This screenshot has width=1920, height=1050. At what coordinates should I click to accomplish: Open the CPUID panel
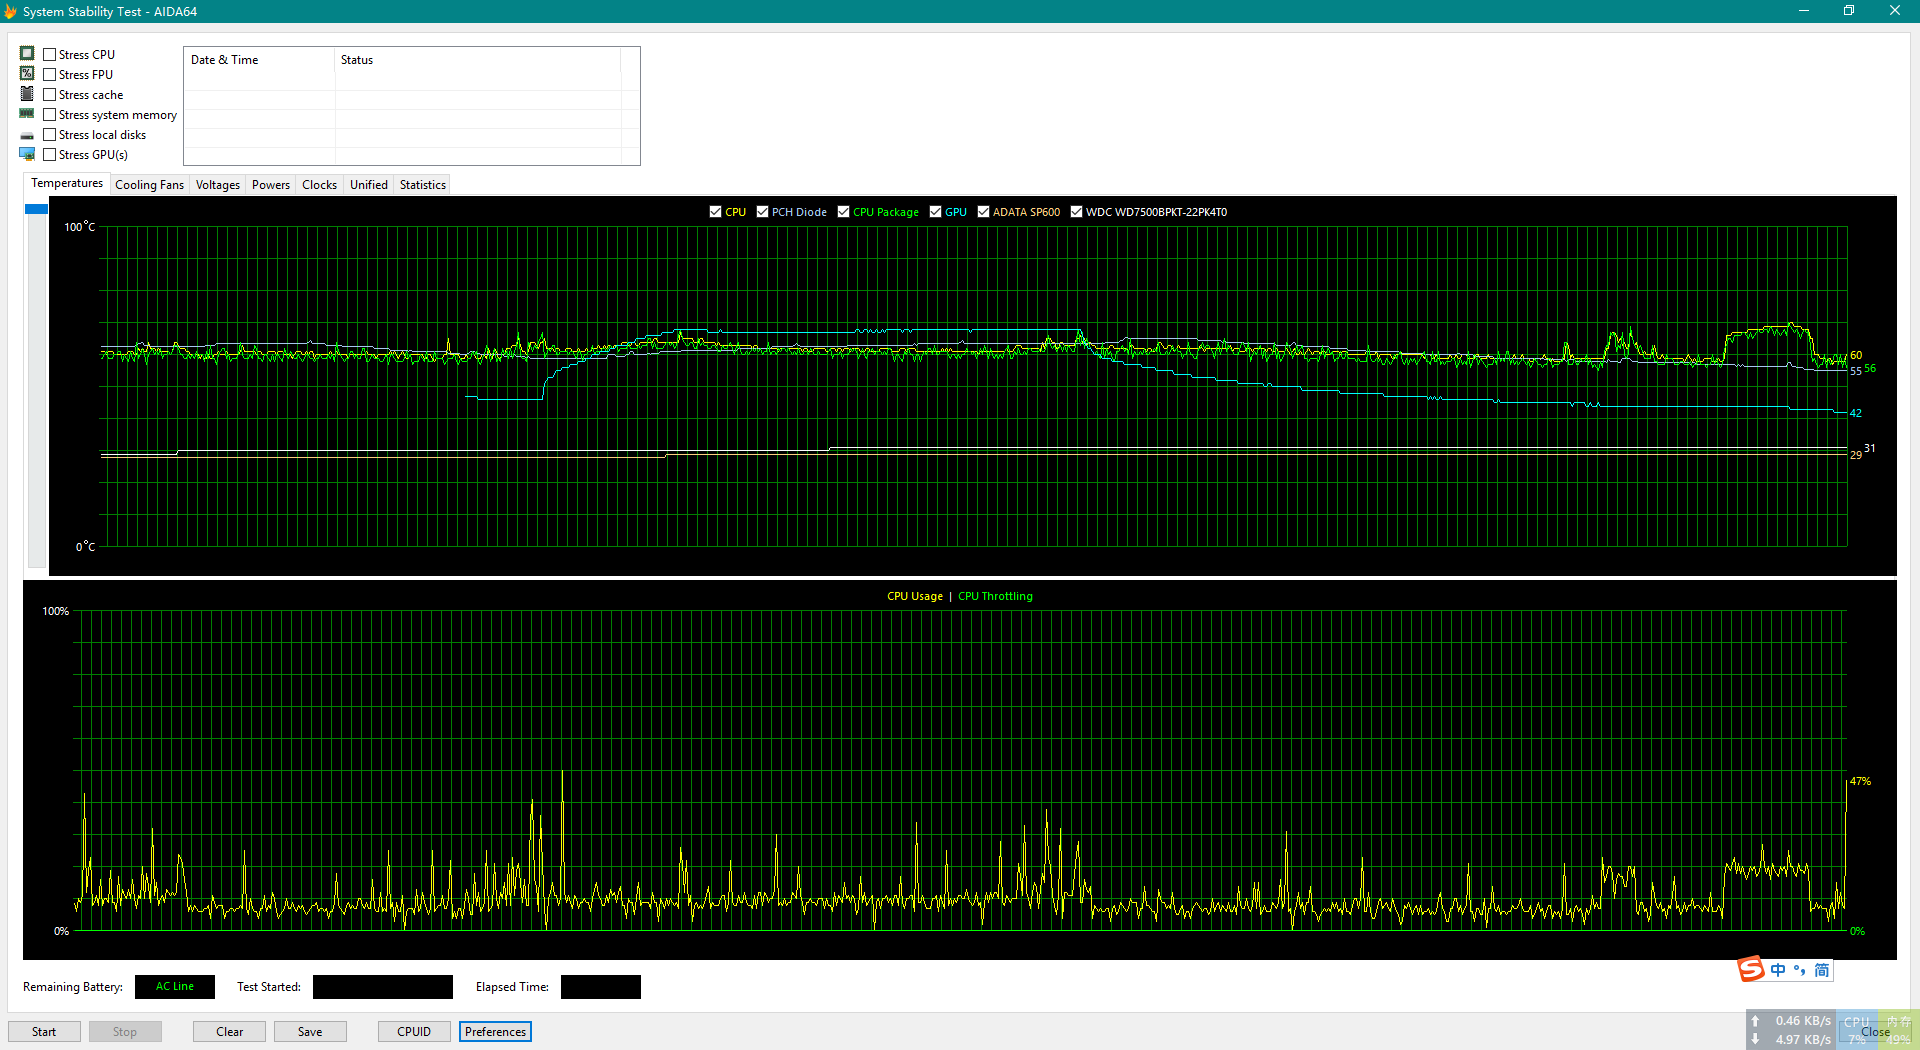pos(414,1032)
